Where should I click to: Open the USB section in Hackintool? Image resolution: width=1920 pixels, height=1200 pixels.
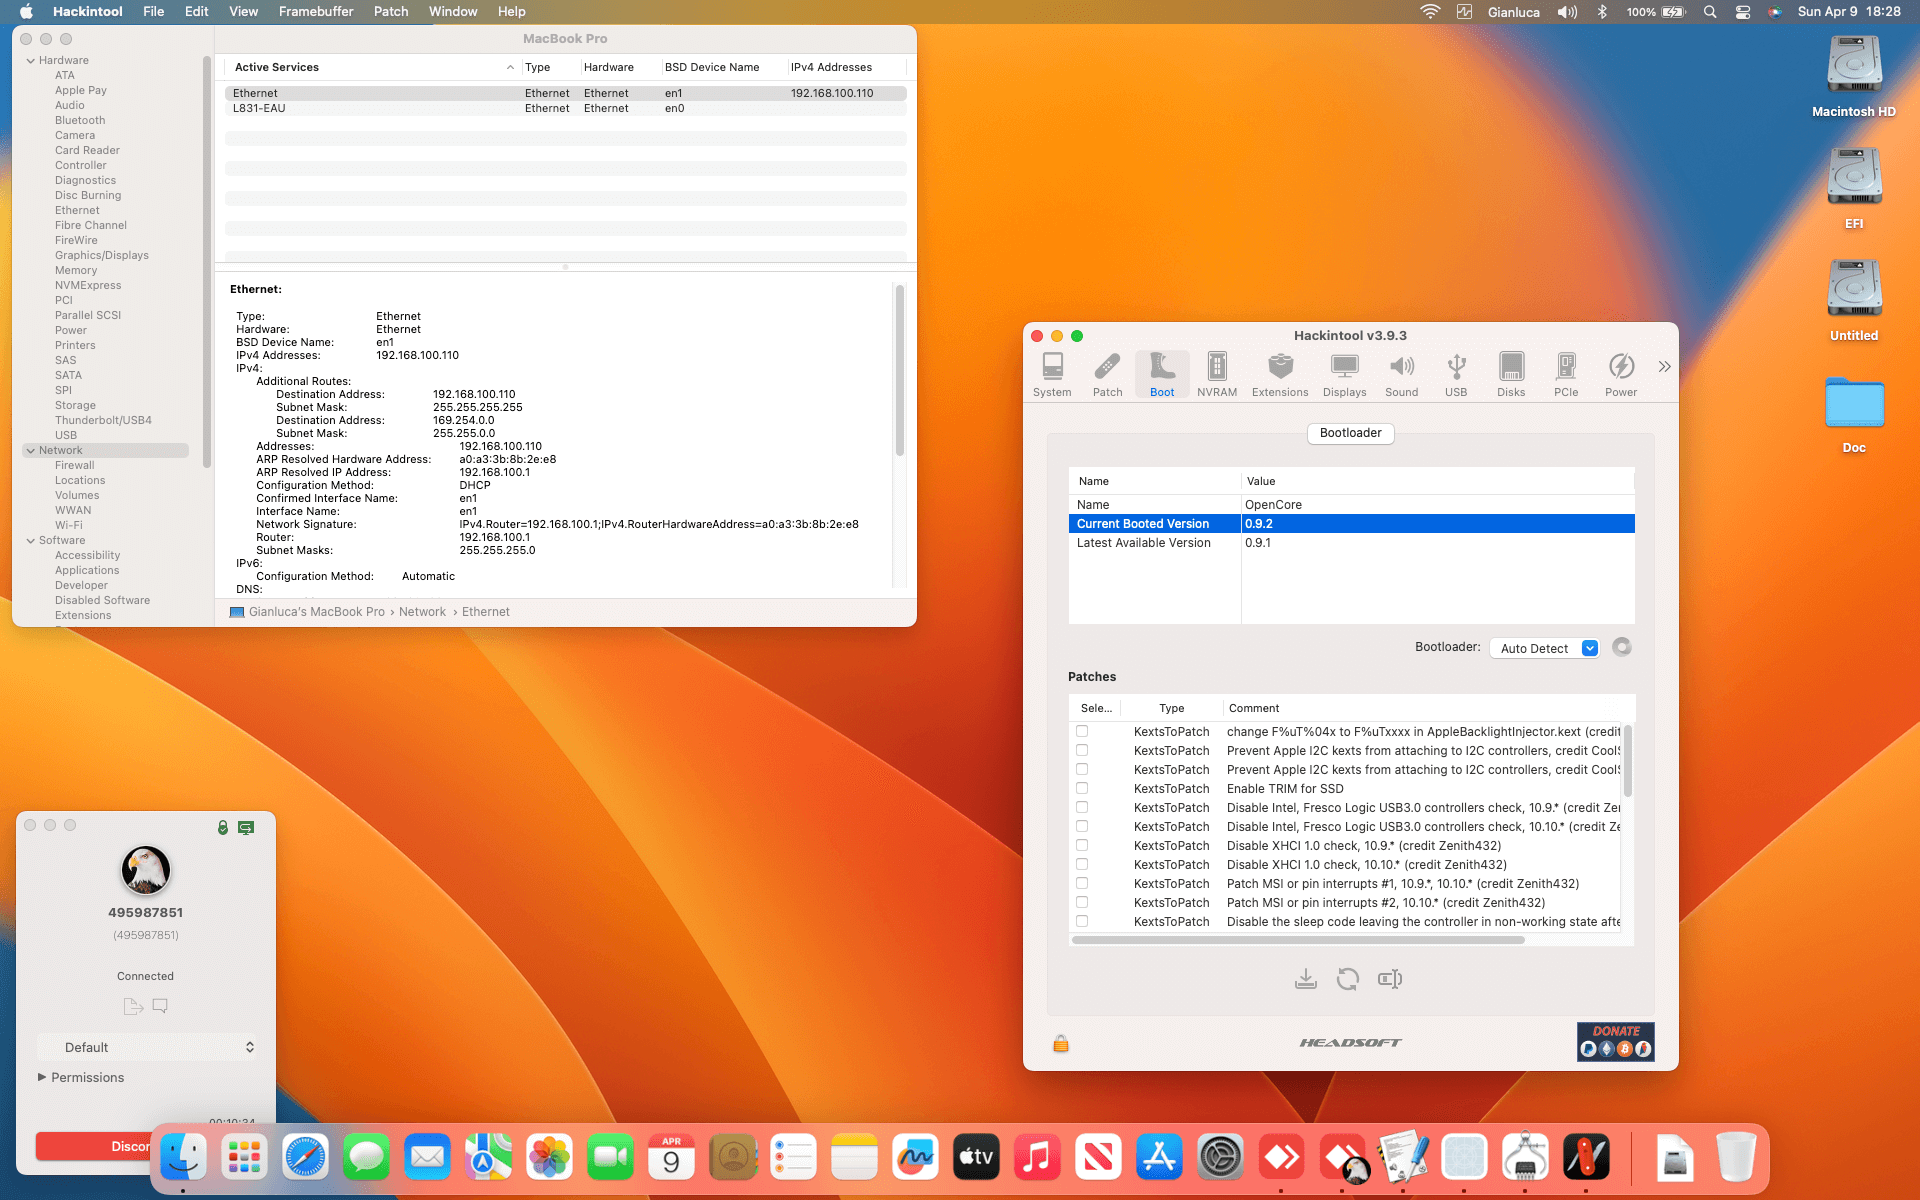pyautogui.click(x=1456, y=372)
